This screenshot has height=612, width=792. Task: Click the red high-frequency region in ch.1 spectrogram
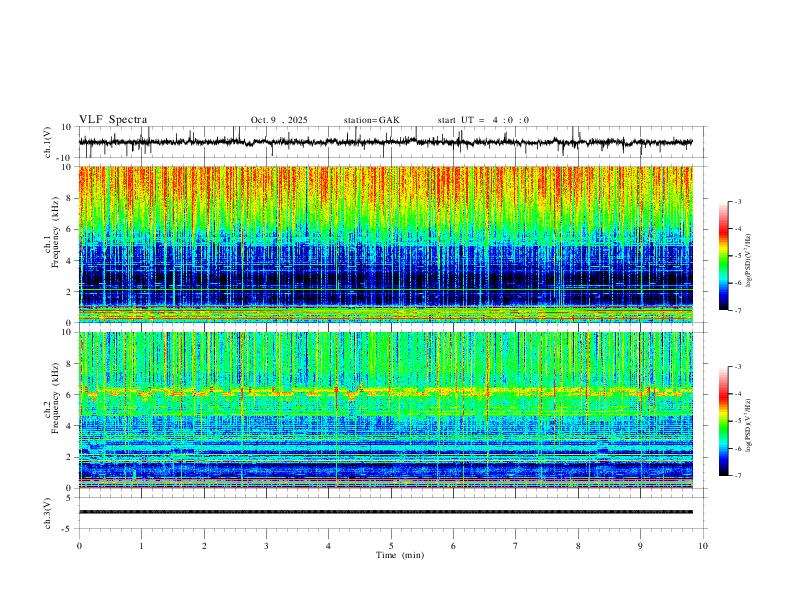tap(386, 183)
